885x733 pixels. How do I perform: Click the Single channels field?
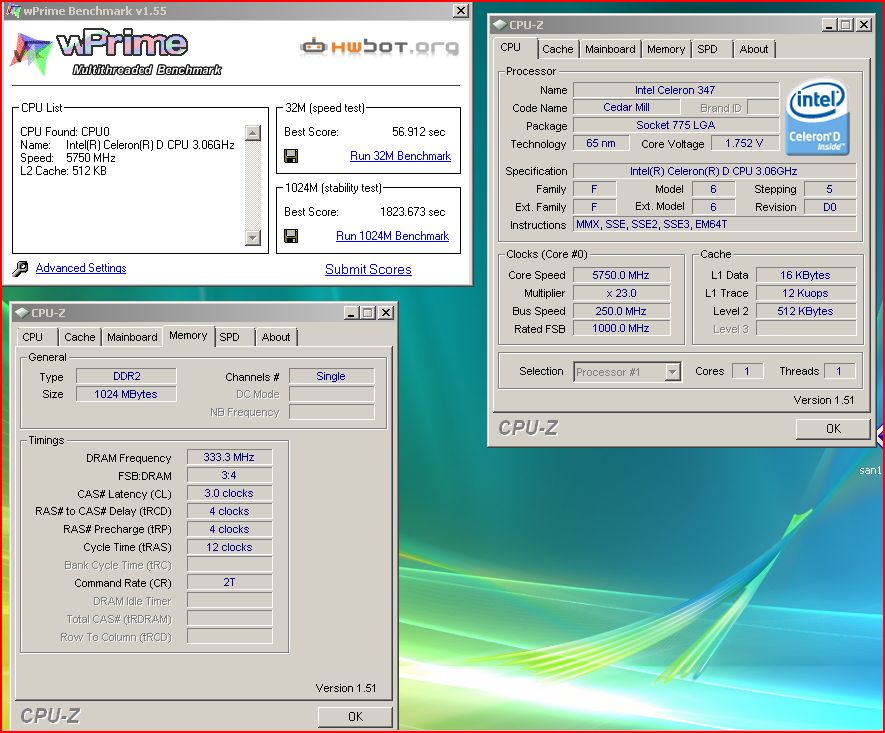pos(331,376)
